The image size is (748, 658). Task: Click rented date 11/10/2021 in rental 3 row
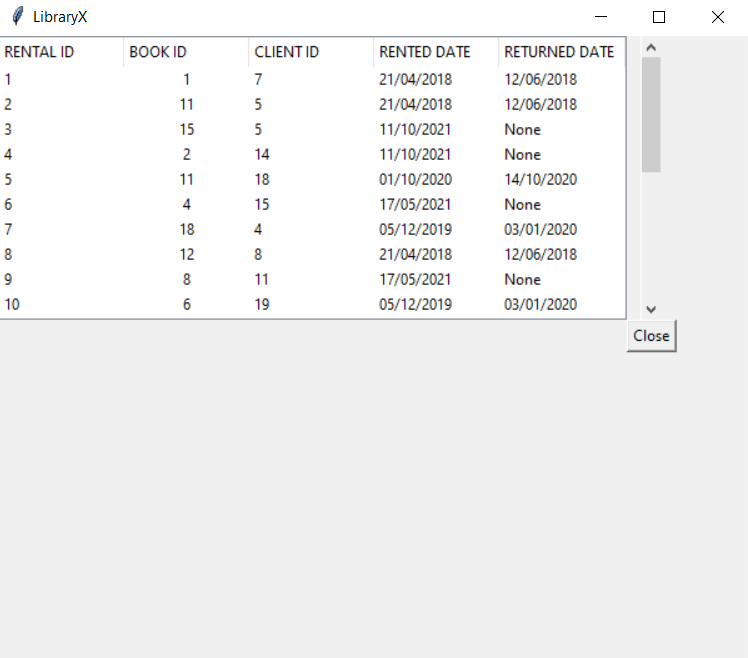point(415,129)
